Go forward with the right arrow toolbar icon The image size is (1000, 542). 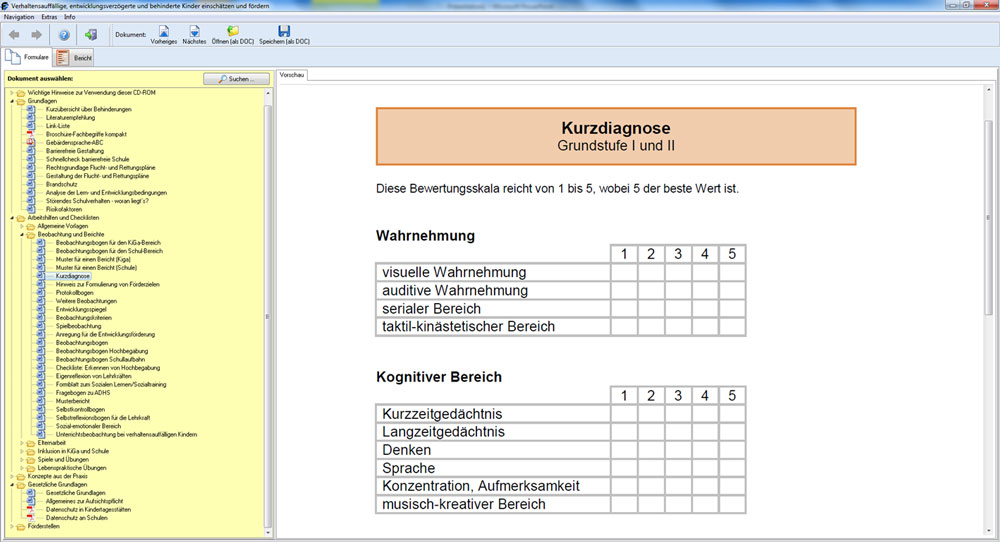tap(36, 35)
